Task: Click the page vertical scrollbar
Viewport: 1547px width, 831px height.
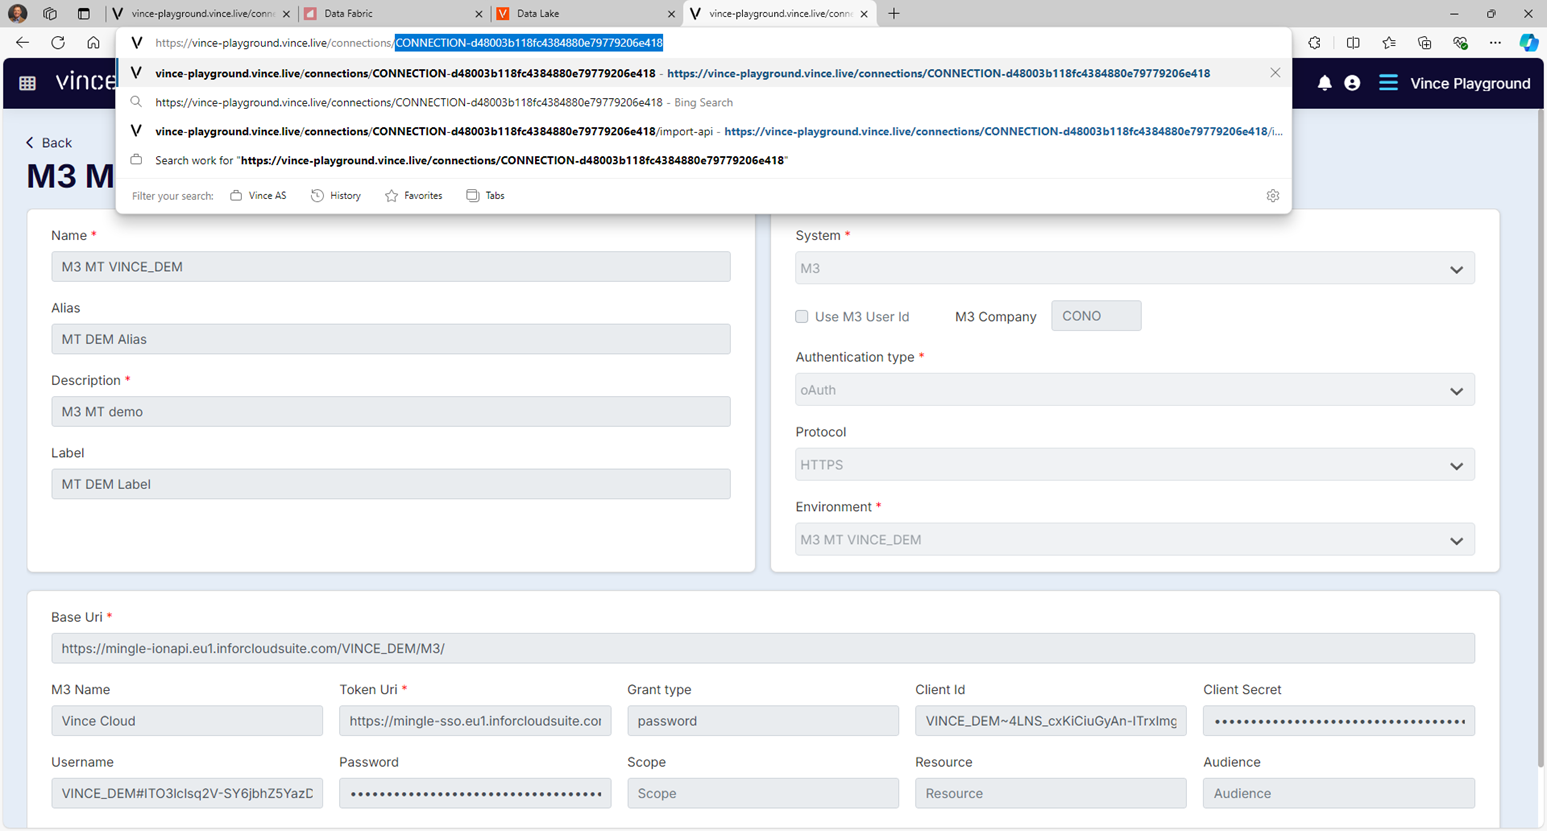Action: 1540,440
